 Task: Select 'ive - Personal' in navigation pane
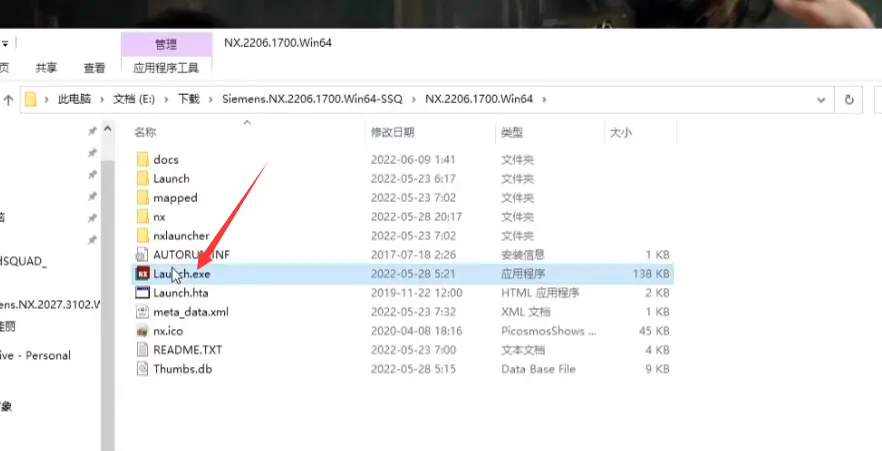pos(35,355)
